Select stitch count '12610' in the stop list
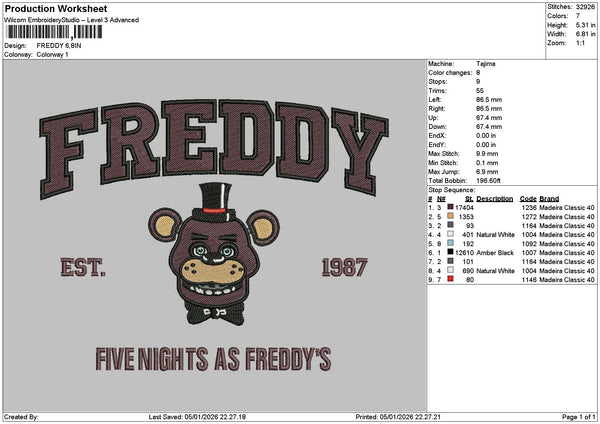Viewport: 600px width, 424px height. [464, 253]
